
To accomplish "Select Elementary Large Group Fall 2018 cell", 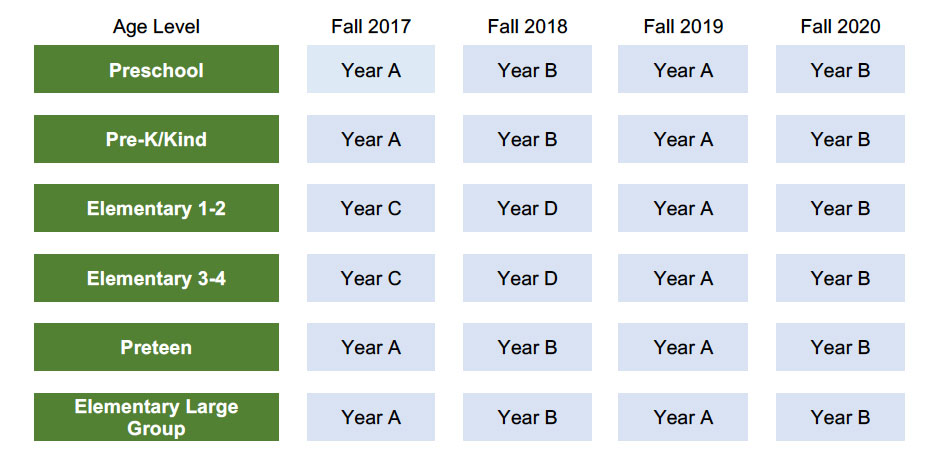I will click(527, 417).
